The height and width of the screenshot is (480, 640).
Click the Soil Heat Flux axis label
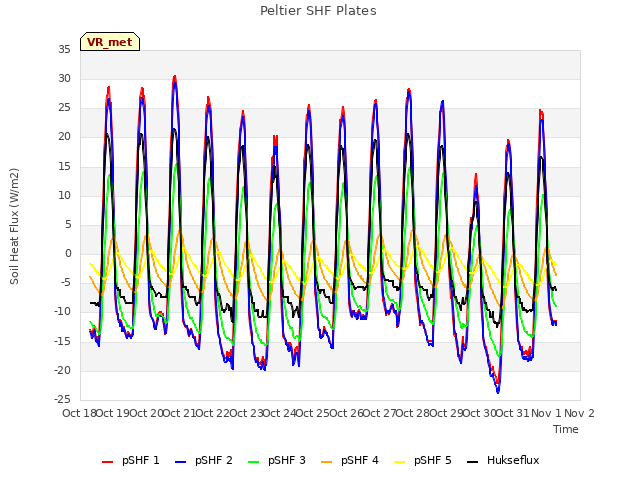[x=14, y=226]
